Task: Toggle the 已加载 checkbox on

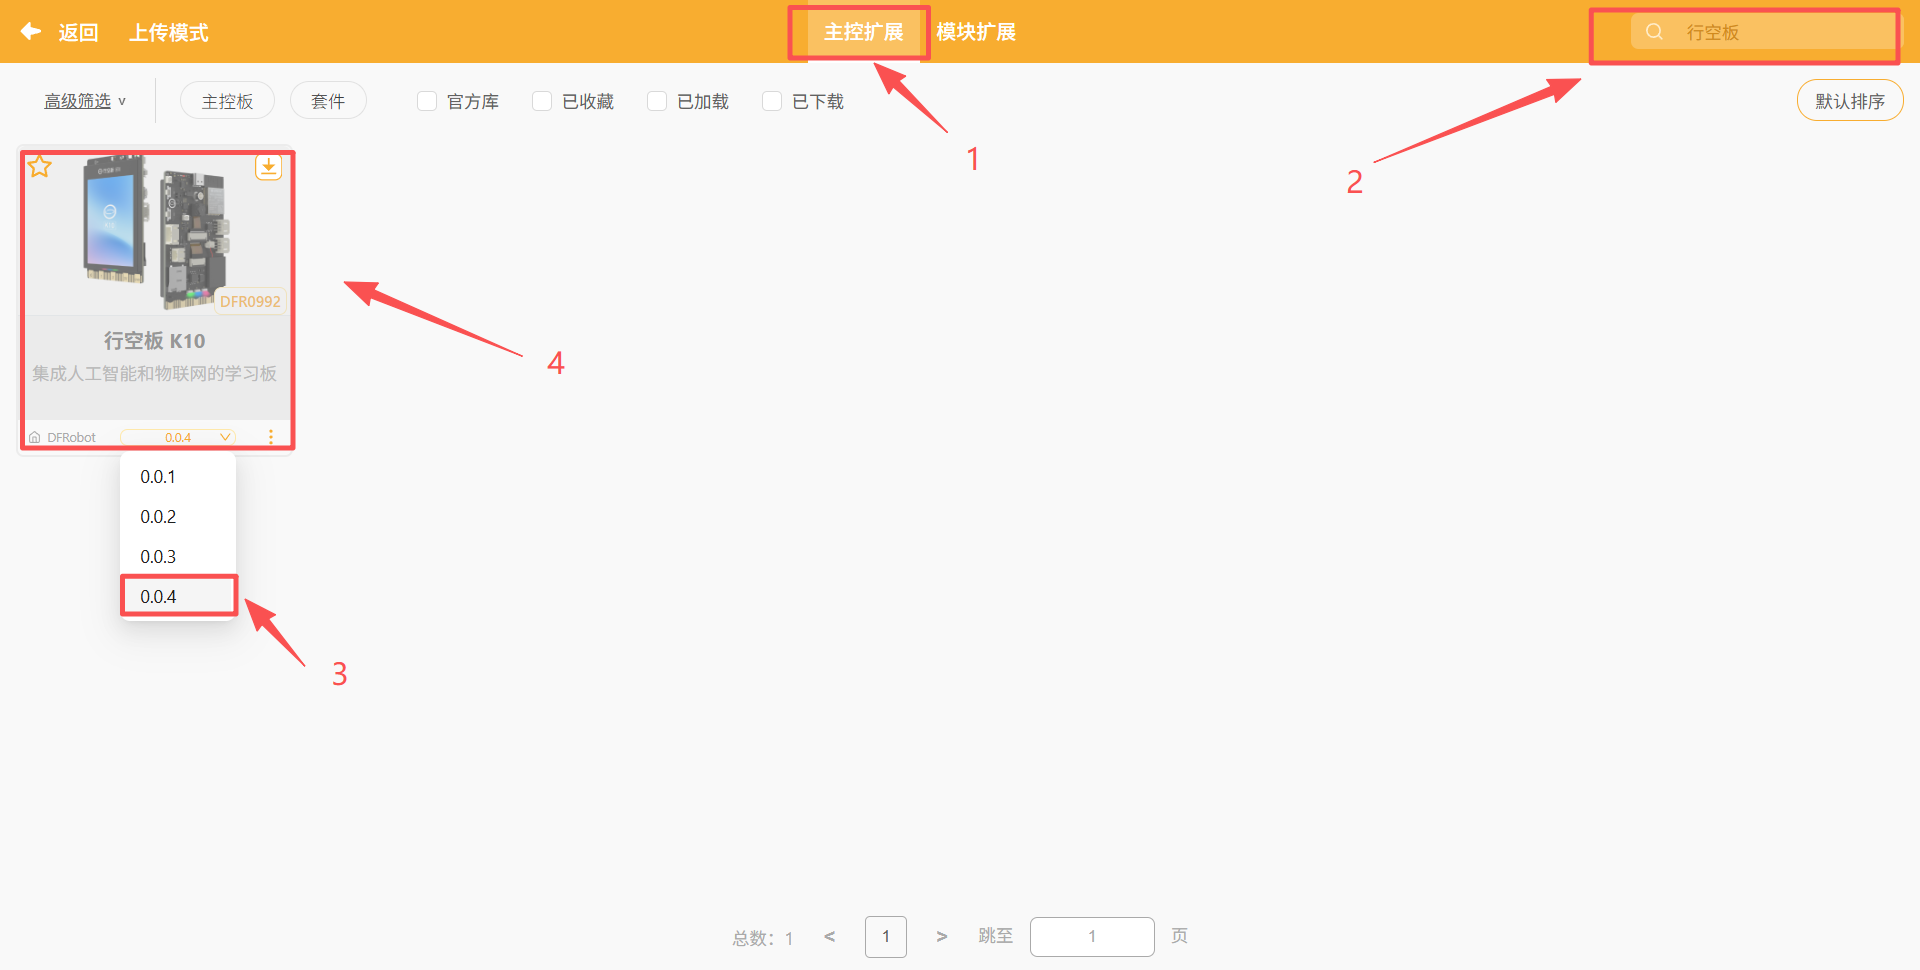Action: [657, 100]
